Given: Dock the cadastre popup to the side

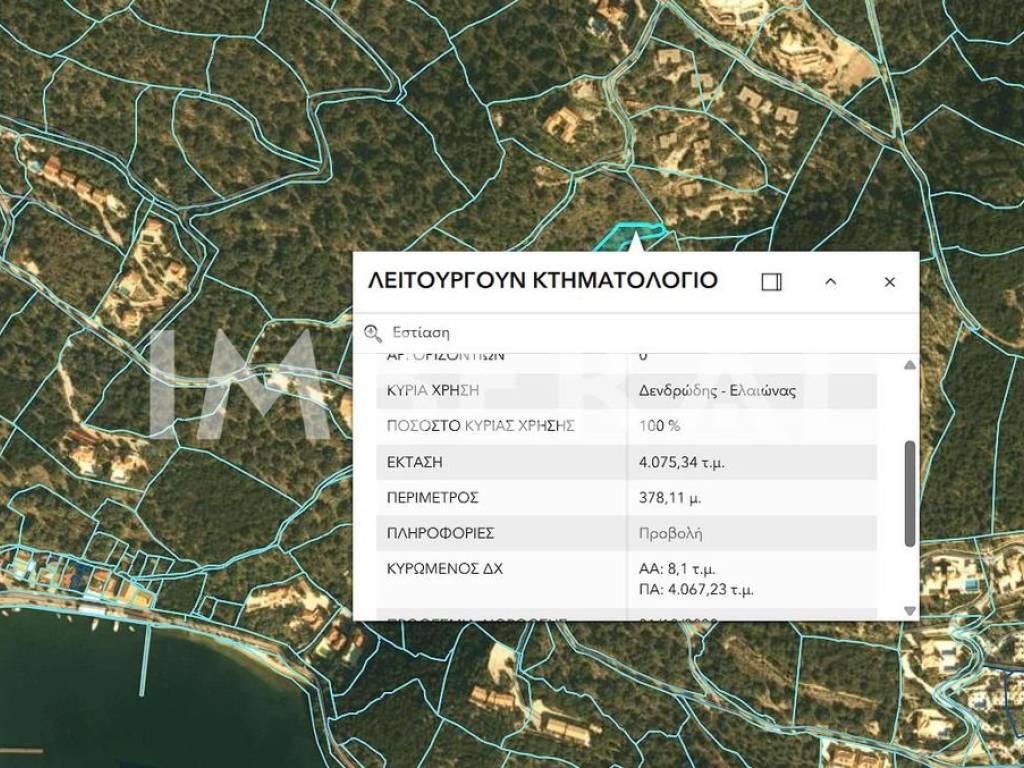Looking at the screenshot, I should [x=771, y=282].
